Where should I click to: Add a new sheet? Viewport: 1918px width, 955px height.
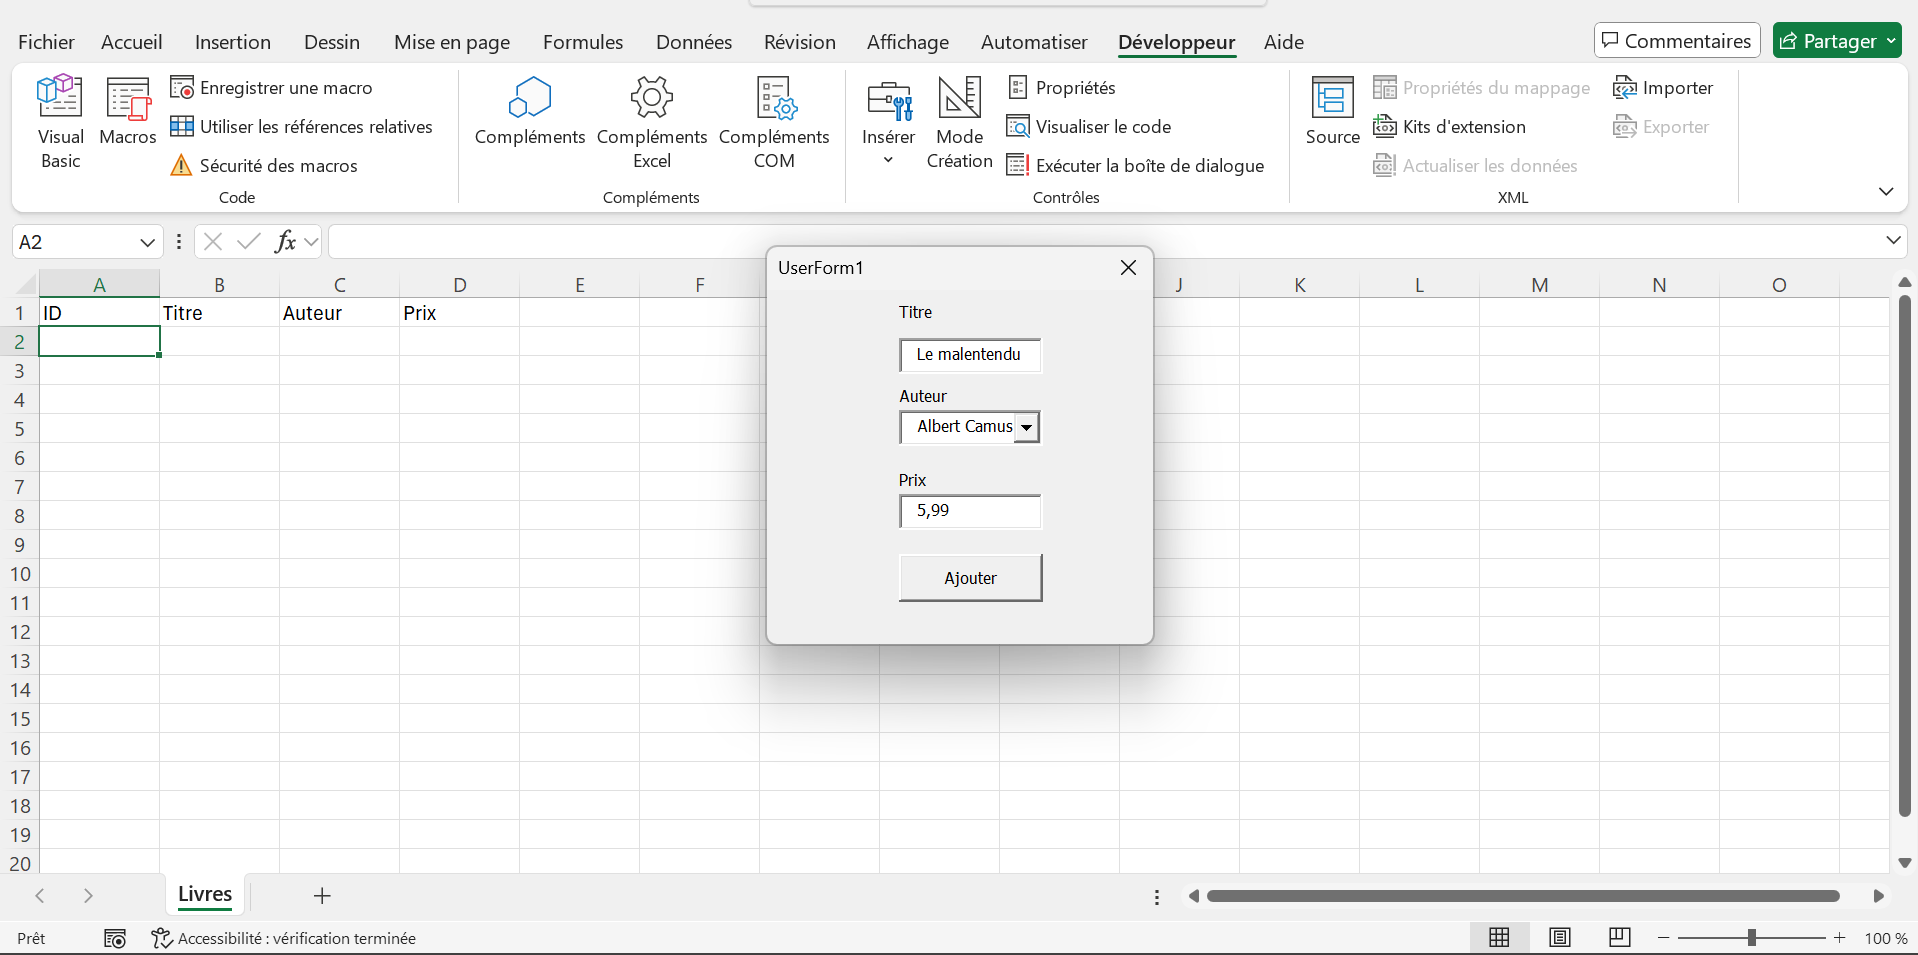click(322, 896)
